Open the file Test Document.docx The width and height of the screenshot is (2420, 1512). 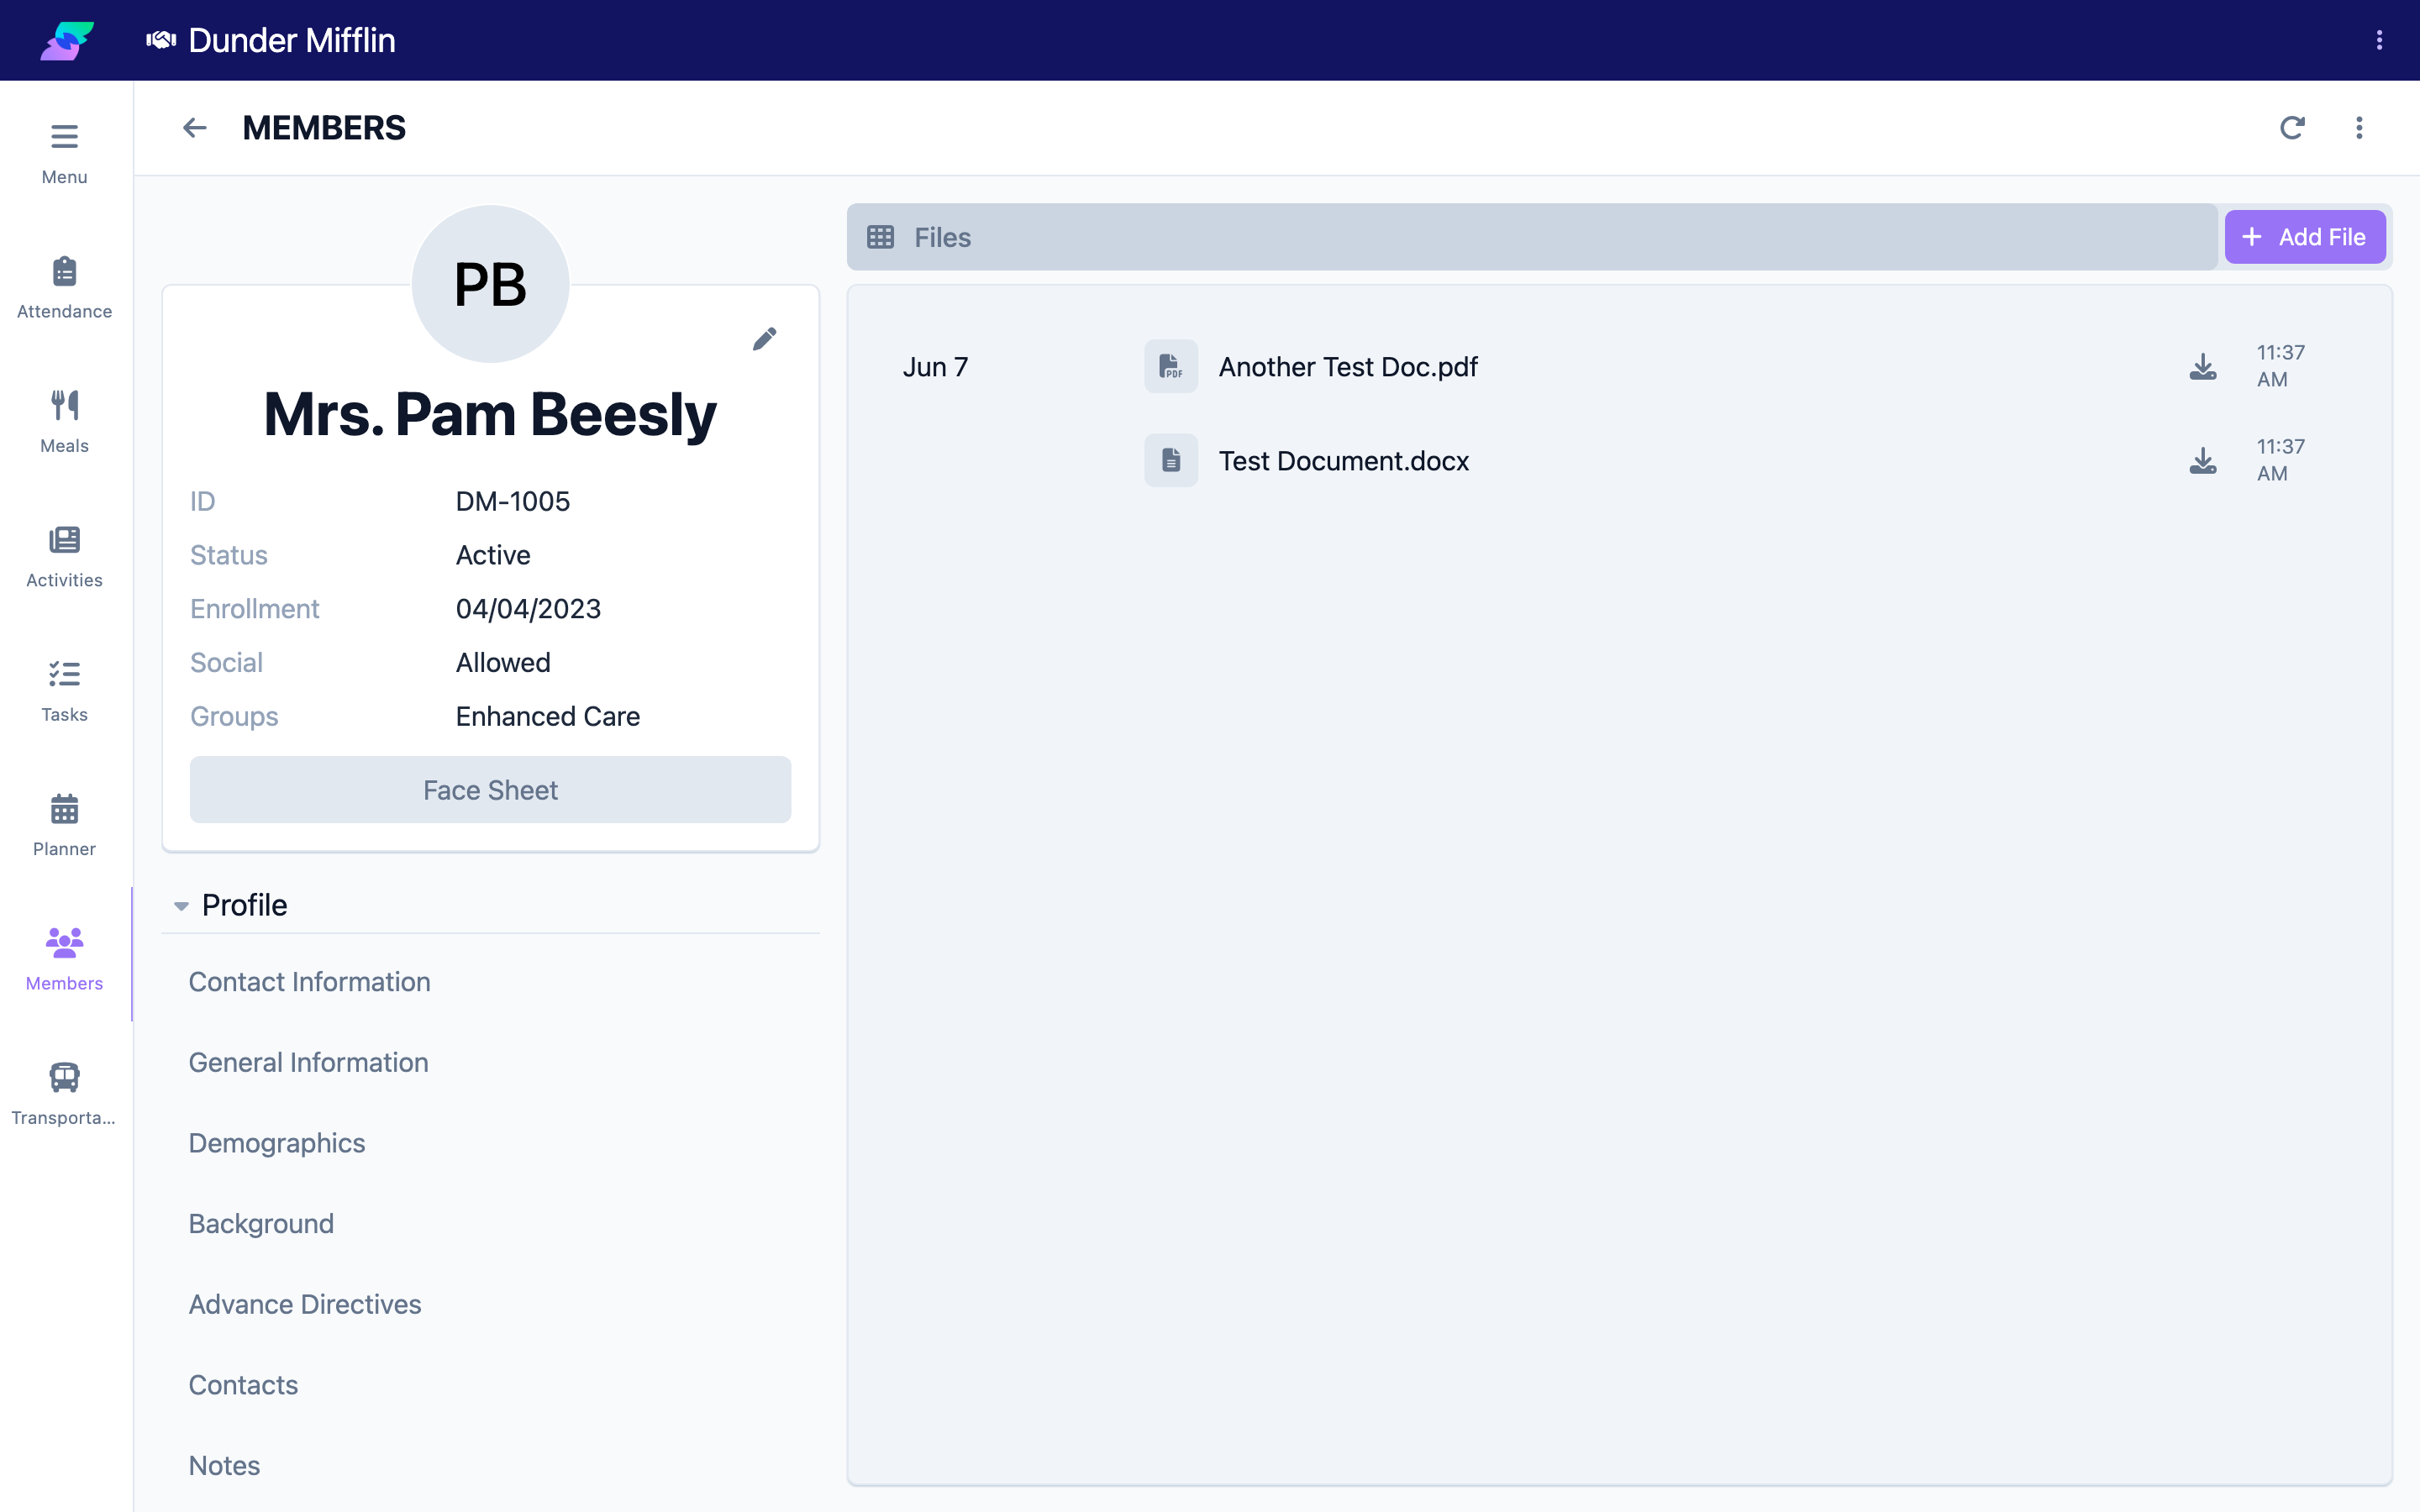1344,461
